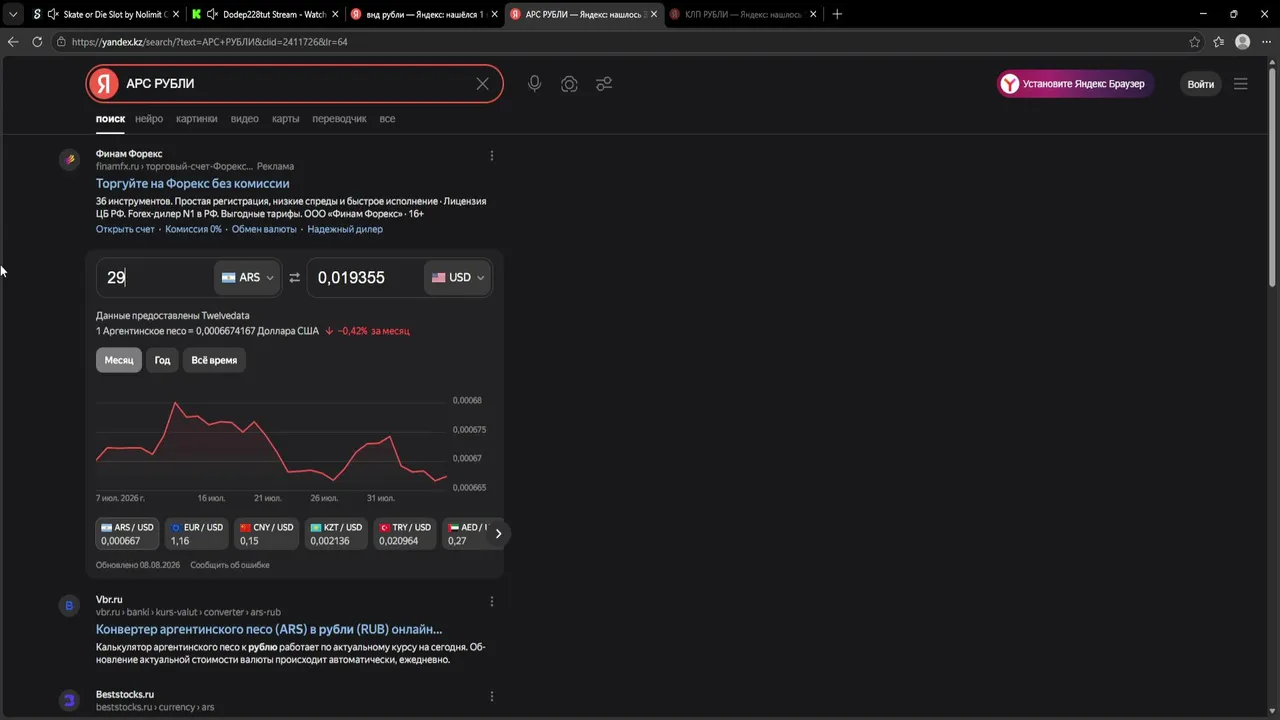The image size is (1280, 720).
Task: Open options menu for Beststocks.ru result
Action: 491,696
